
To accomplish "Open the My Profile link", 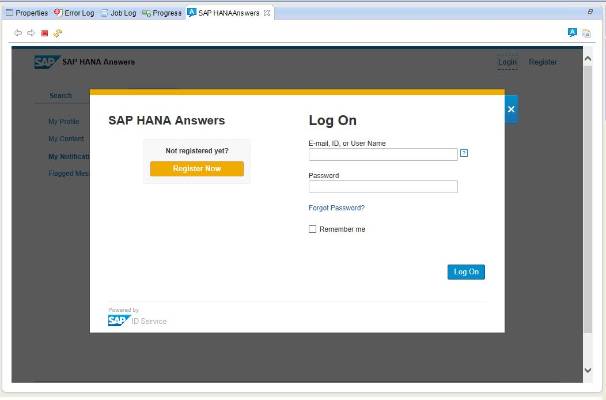I will click(x=64, y=121).
